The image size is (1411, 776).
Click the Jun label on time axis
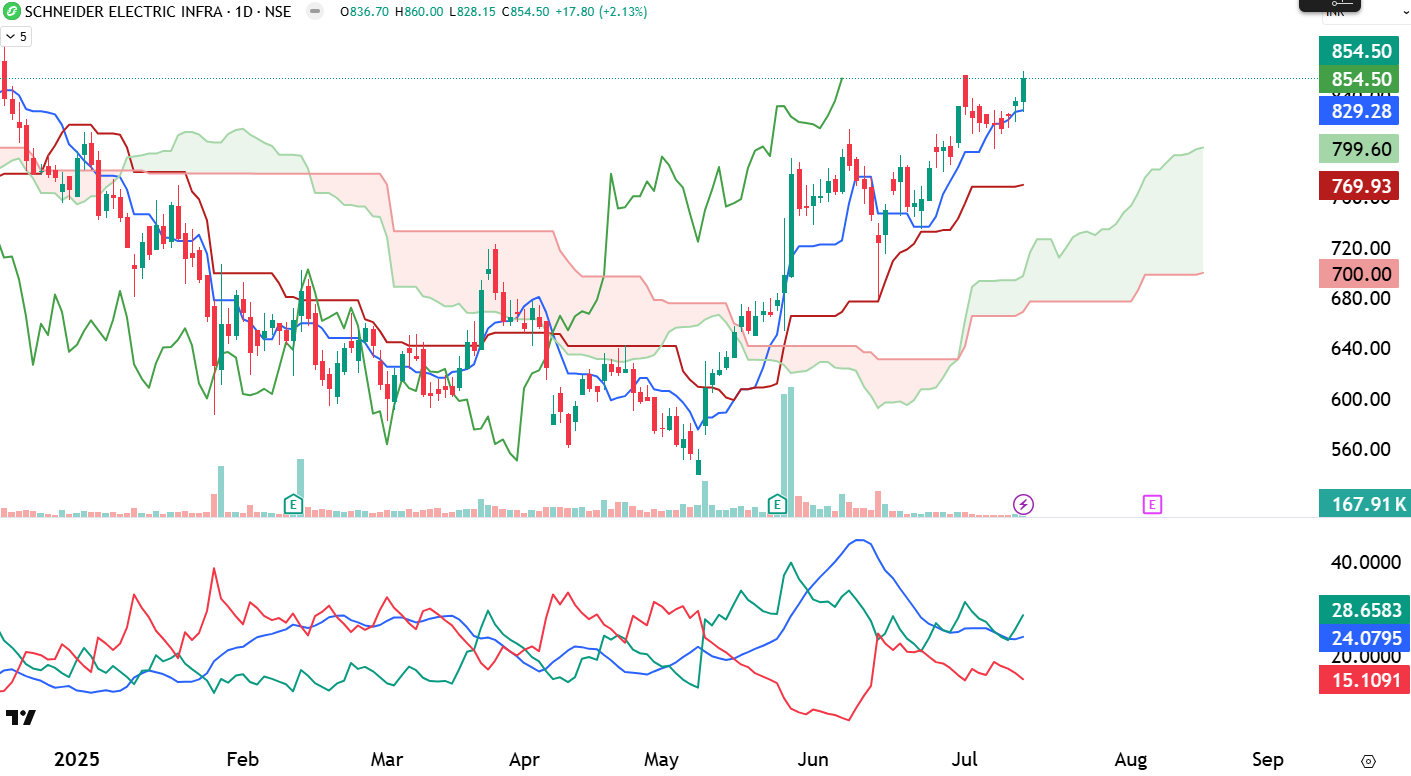(x=813, y=760)
